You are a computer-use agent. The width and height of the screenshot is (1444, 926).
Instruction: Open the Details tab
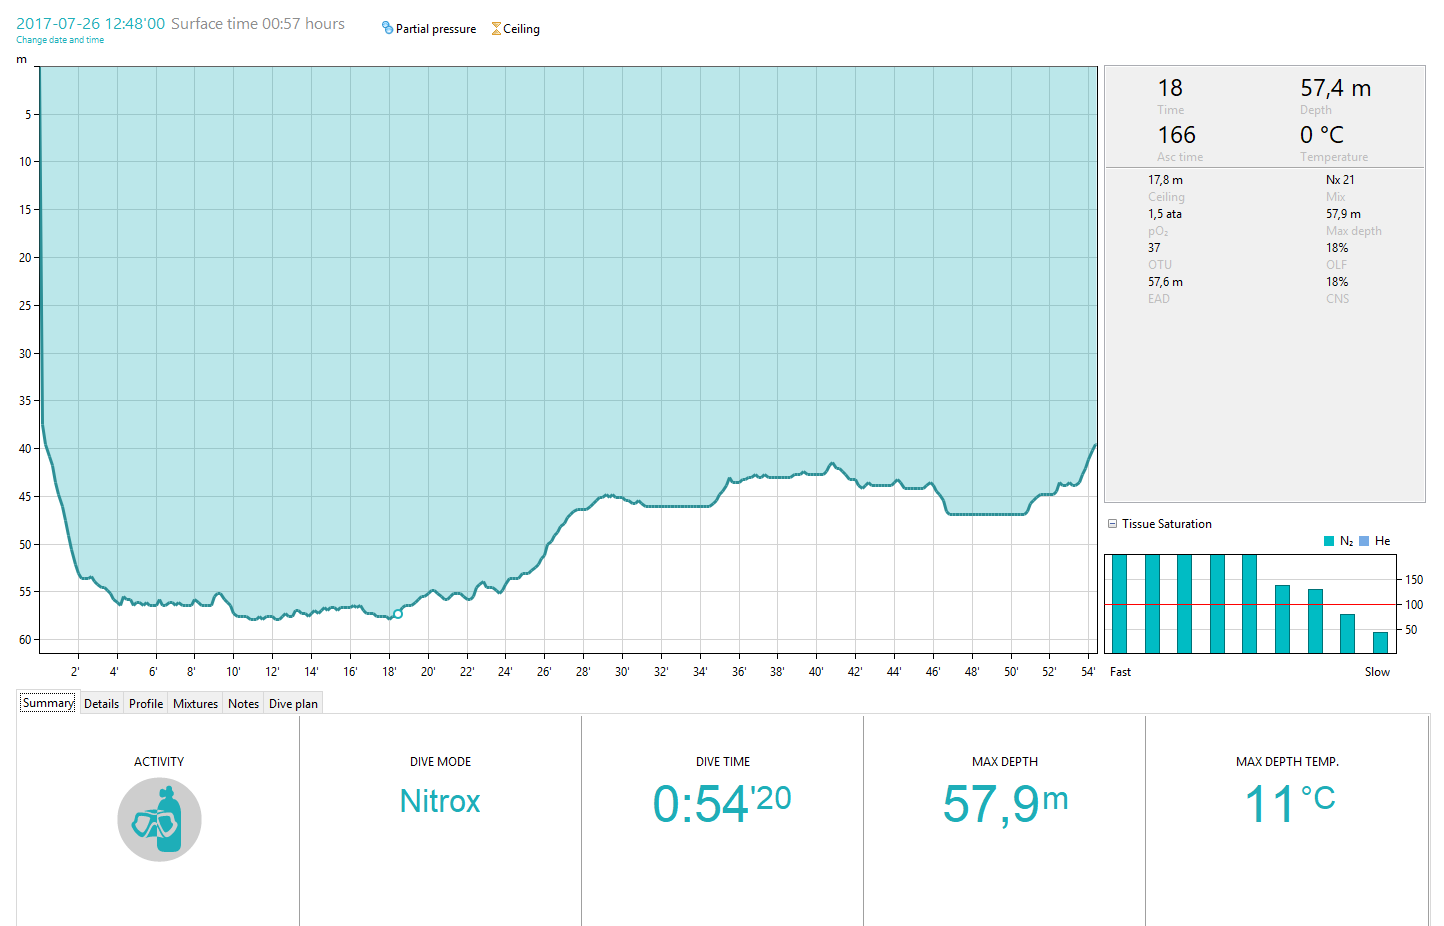[101, 704]
